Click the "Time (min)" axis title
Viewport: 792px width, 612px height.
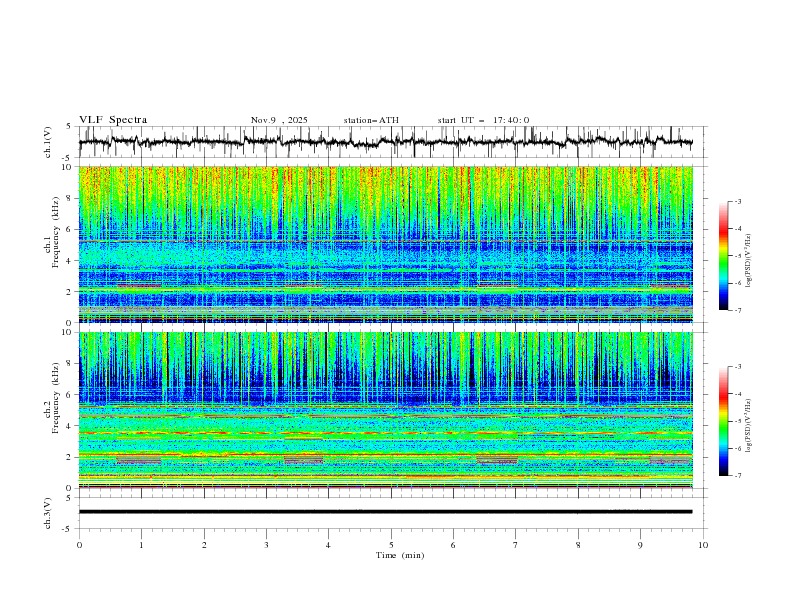[x=400, y=555]
